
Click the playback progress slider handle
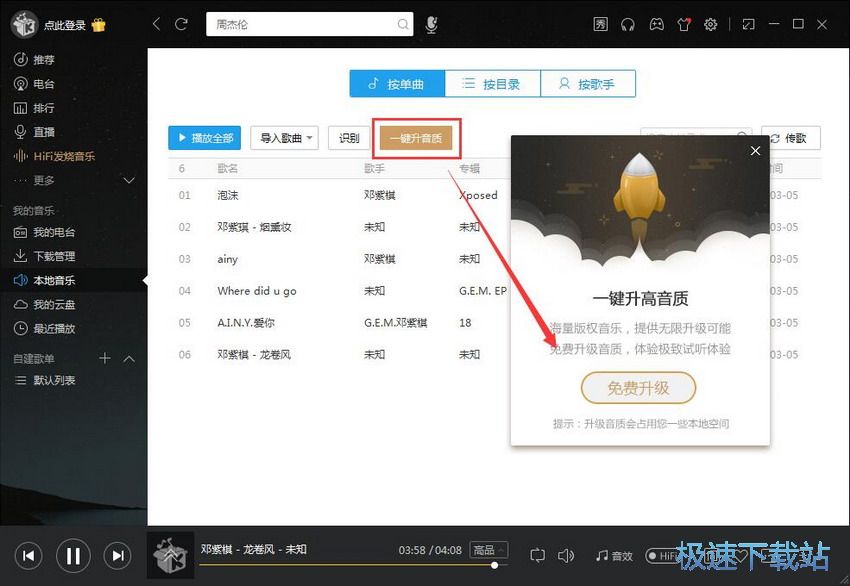pos(494,565)
